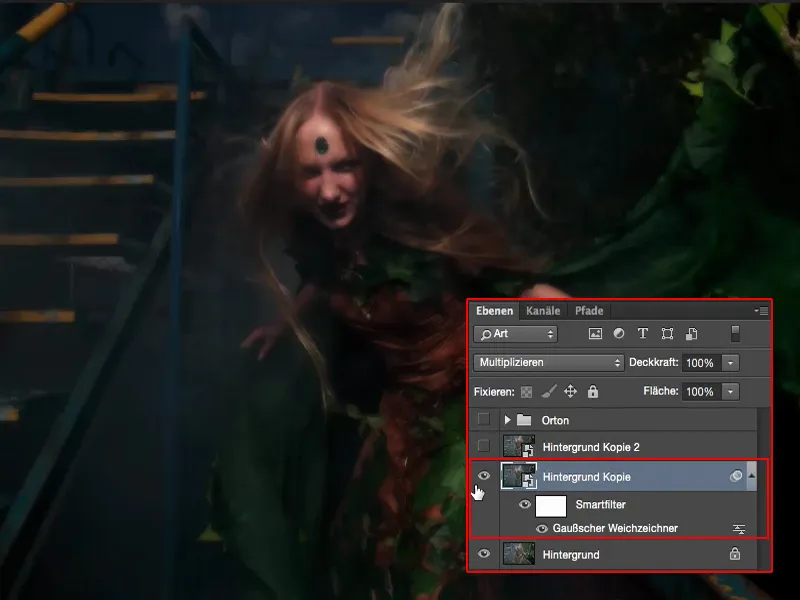Viewport: 800px width, 600px height.
Task: Select the Ebenen tab
Action: pyautogui.click(x=494, y=311)
